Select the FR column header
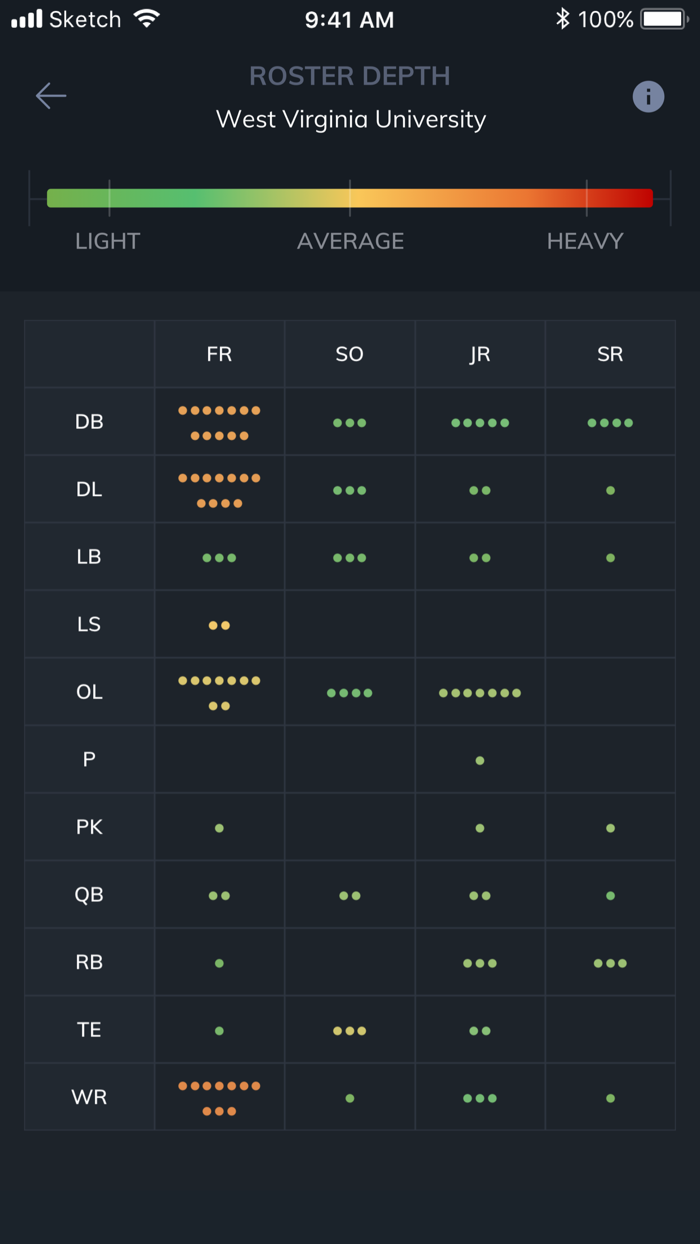 point(219,354)
